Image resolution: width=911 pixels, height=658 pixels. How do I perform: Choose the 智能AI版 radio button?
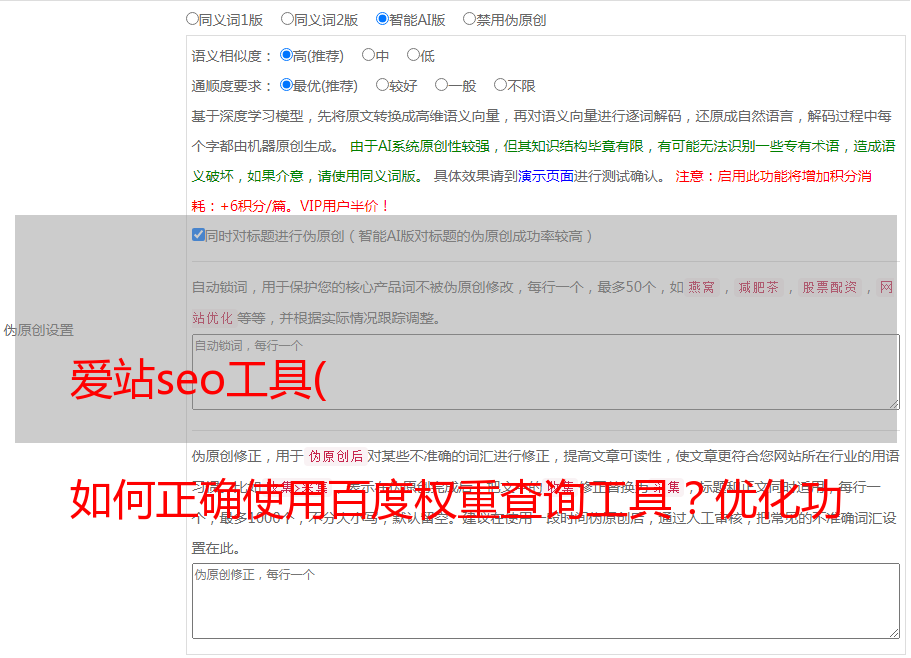coord(382,19)
